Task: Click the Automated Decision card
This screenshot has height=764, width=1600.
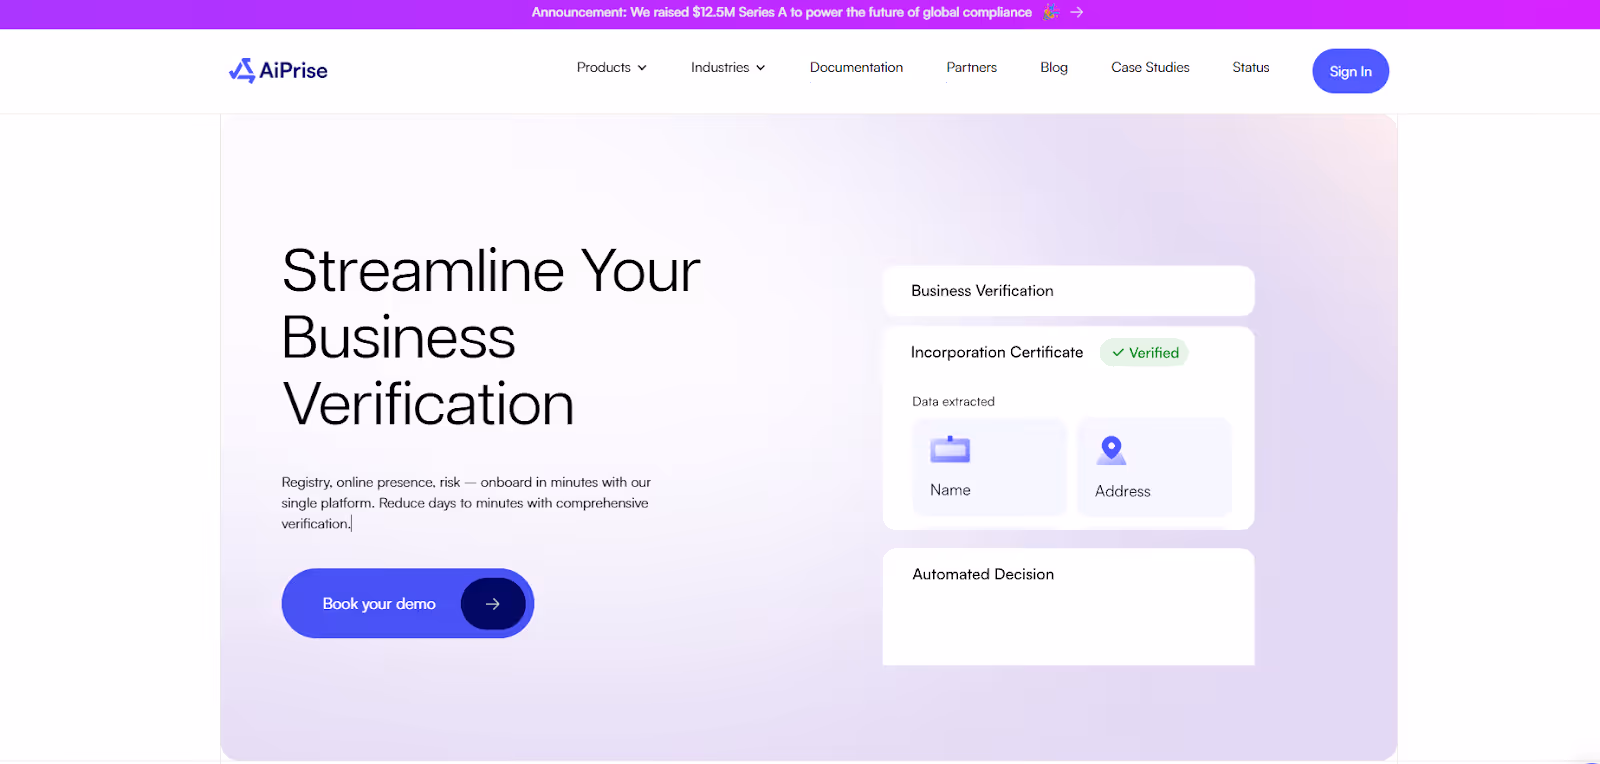Action: pyautogui.click(x=1068, y=606)
